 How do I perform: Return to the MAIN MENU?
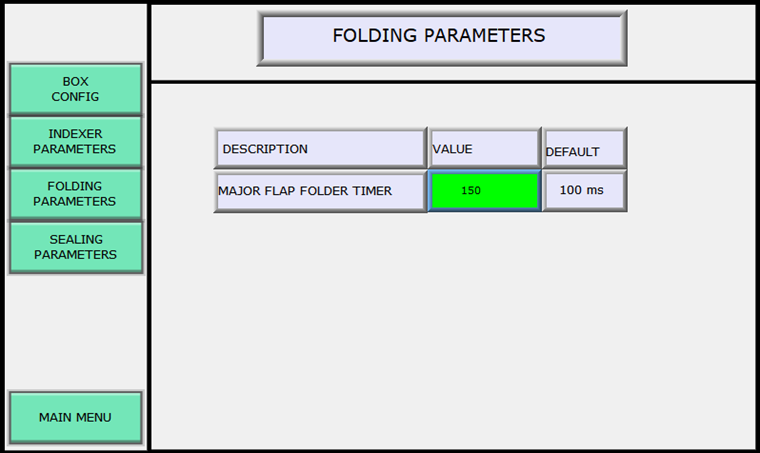[x=75, y=417]
